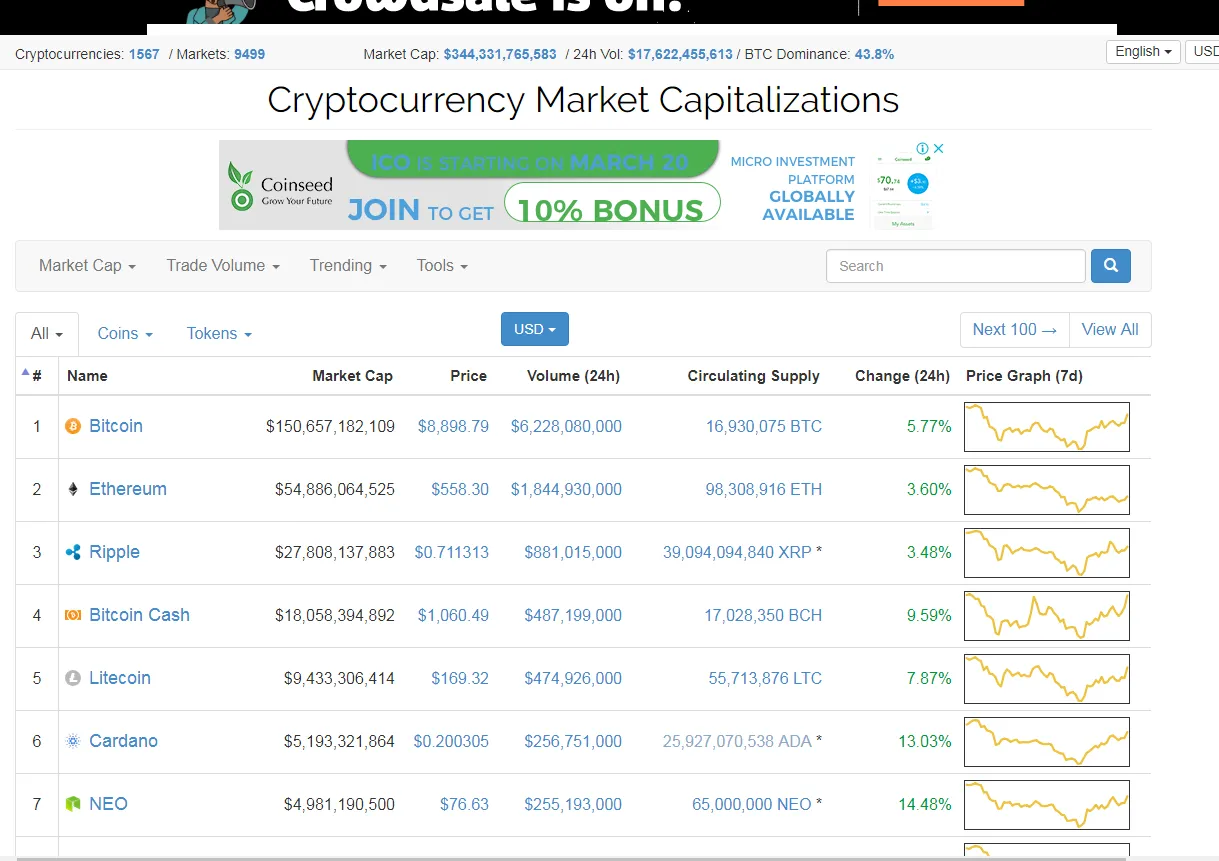Click NEO market cap $4,981,190,500

pyautogui.click(x=339, y=804)
